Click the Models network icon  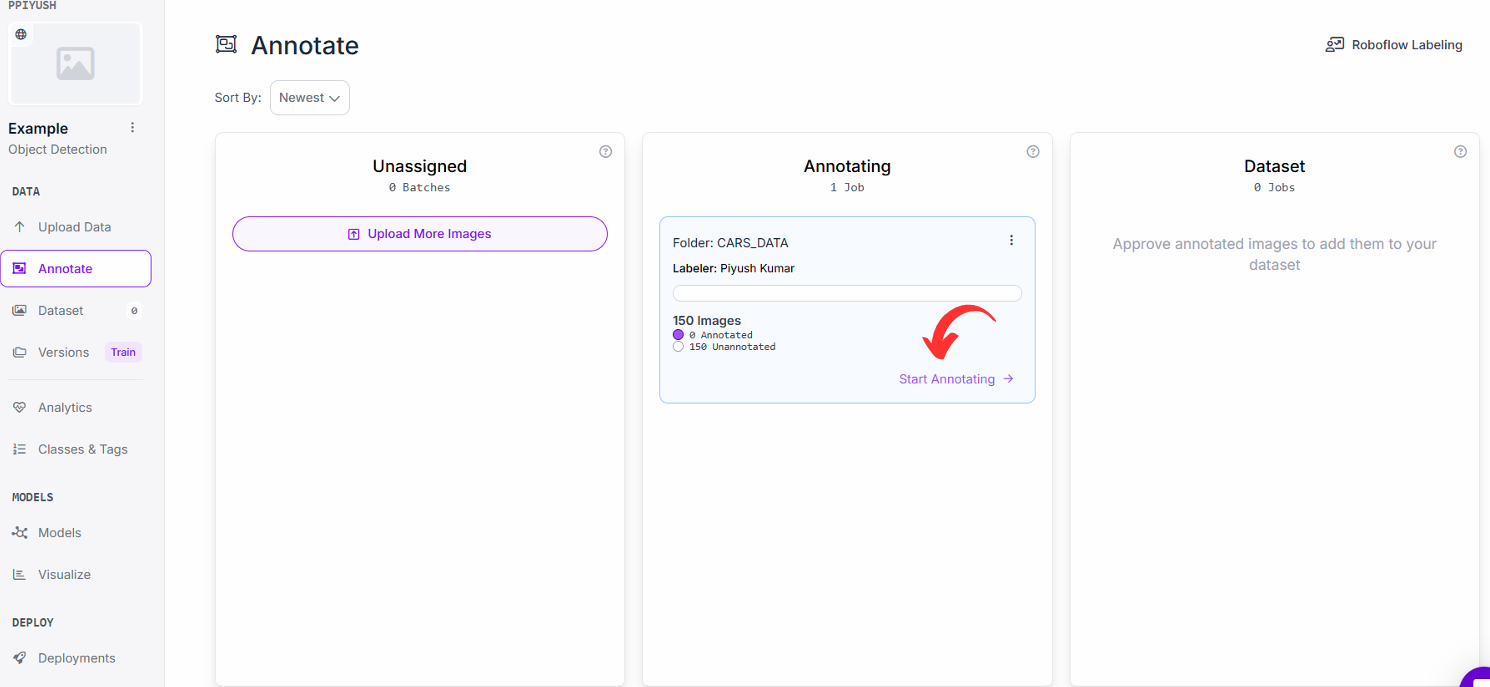pos(19,532)
